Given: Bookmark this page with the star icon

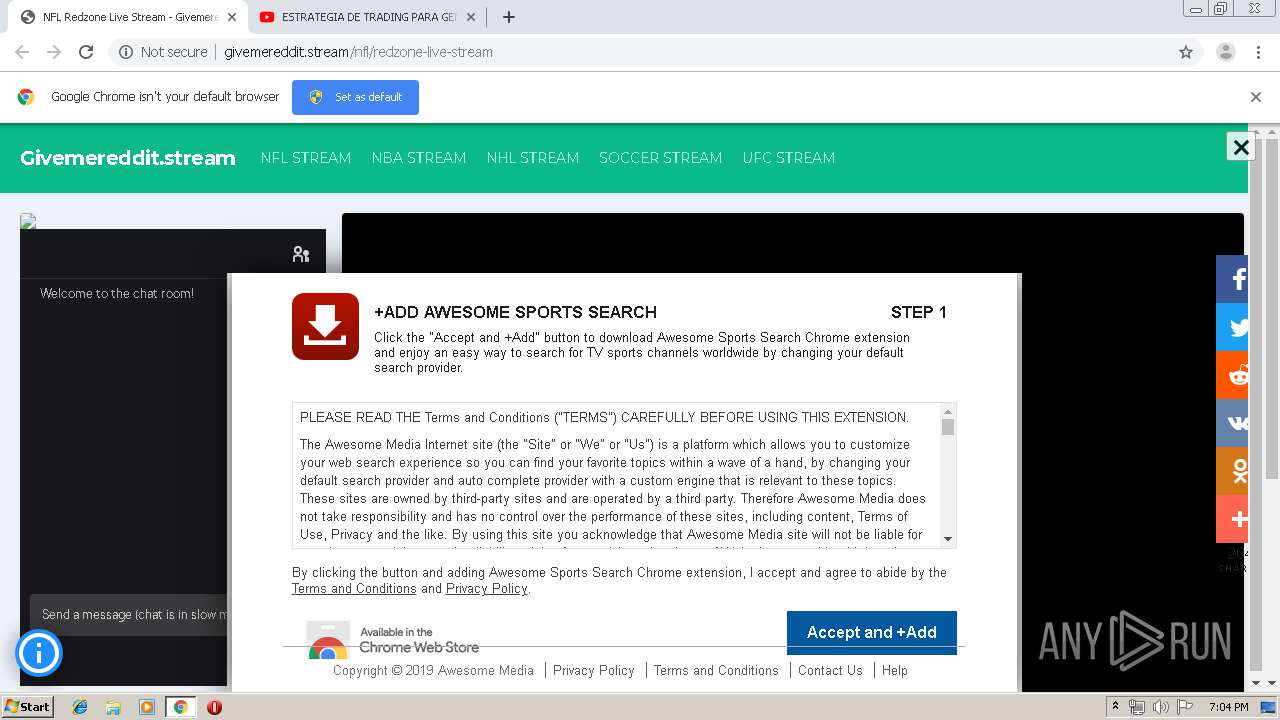Looking at the screenshot, I should pyautogui.click(x=1186, y=52).
